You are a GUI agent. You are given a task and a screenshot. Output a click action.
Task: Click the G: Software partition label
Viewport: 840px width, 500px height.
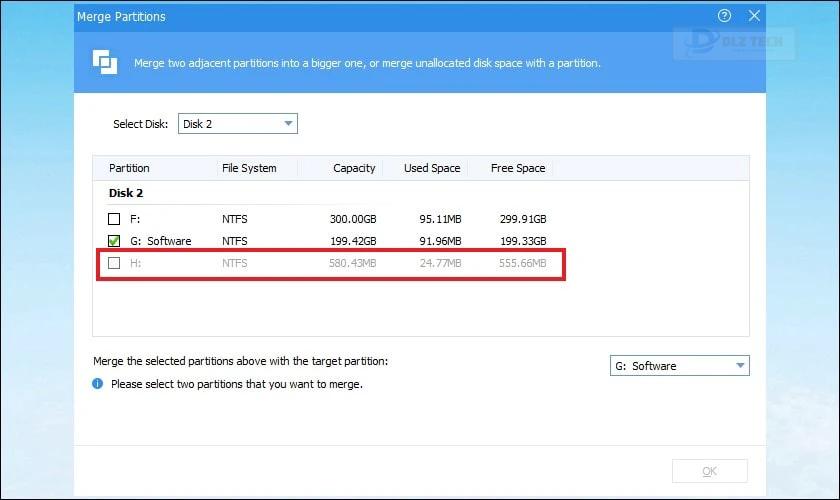[x=161, y=241]
